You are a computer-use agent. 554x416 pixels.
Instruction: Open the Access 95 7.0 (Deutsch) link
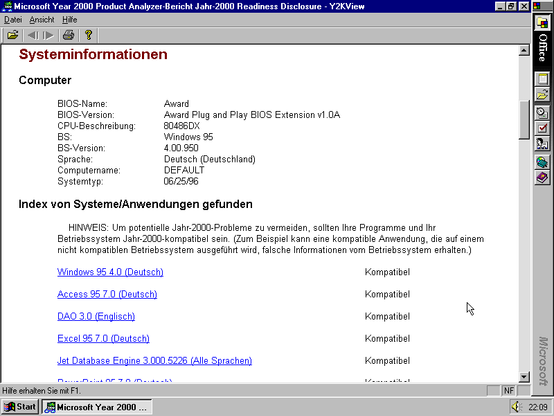[107, 294]
